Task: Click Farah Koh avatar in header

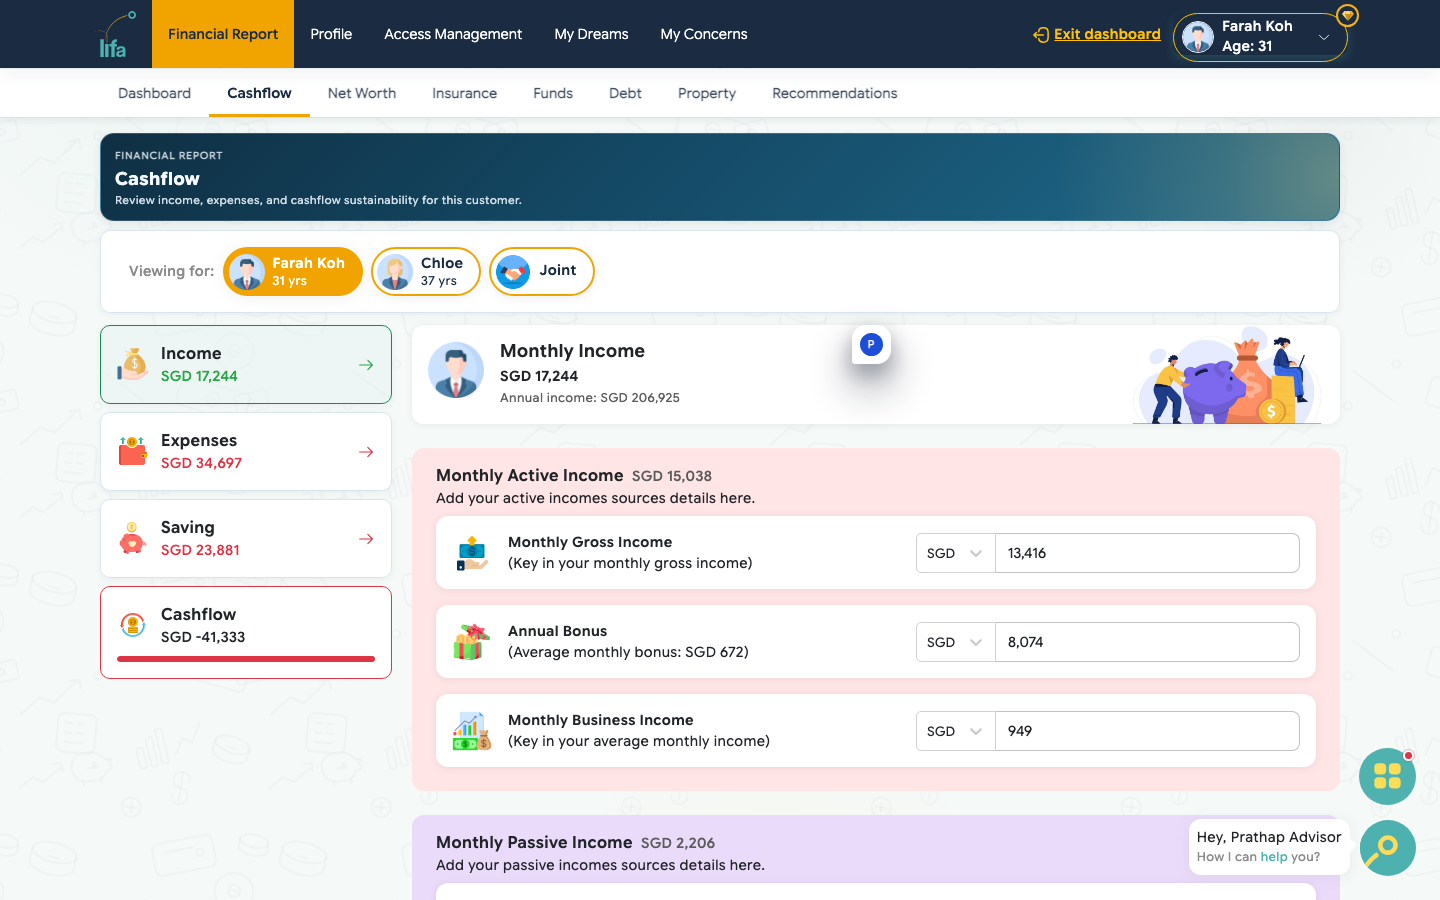Action: [x=1197, y=37]
